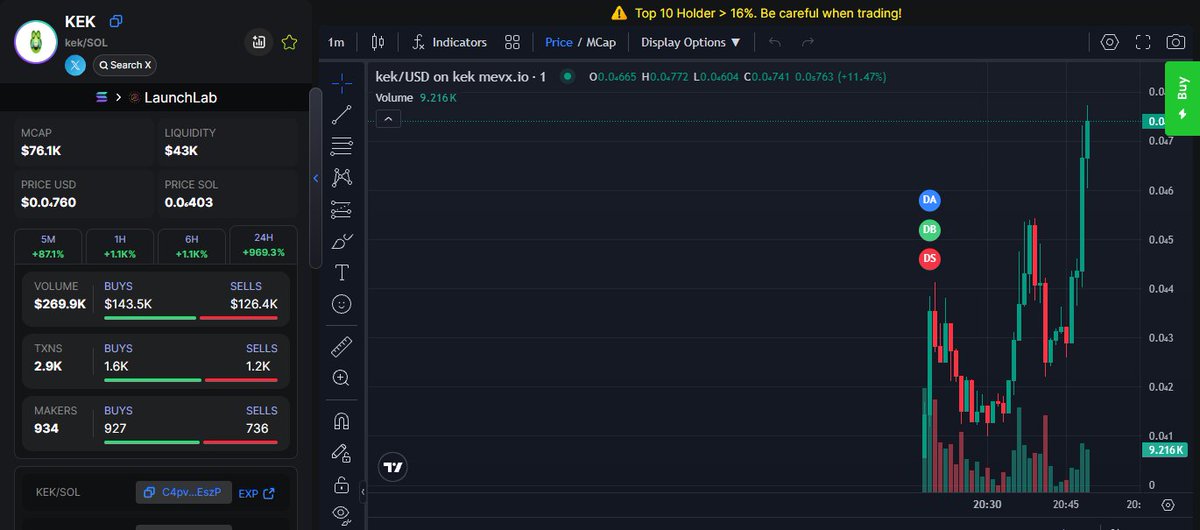Viewport: 1200px width, 530px height.
Task: Click the DS chart marker
Action: [x=930, y=260]
